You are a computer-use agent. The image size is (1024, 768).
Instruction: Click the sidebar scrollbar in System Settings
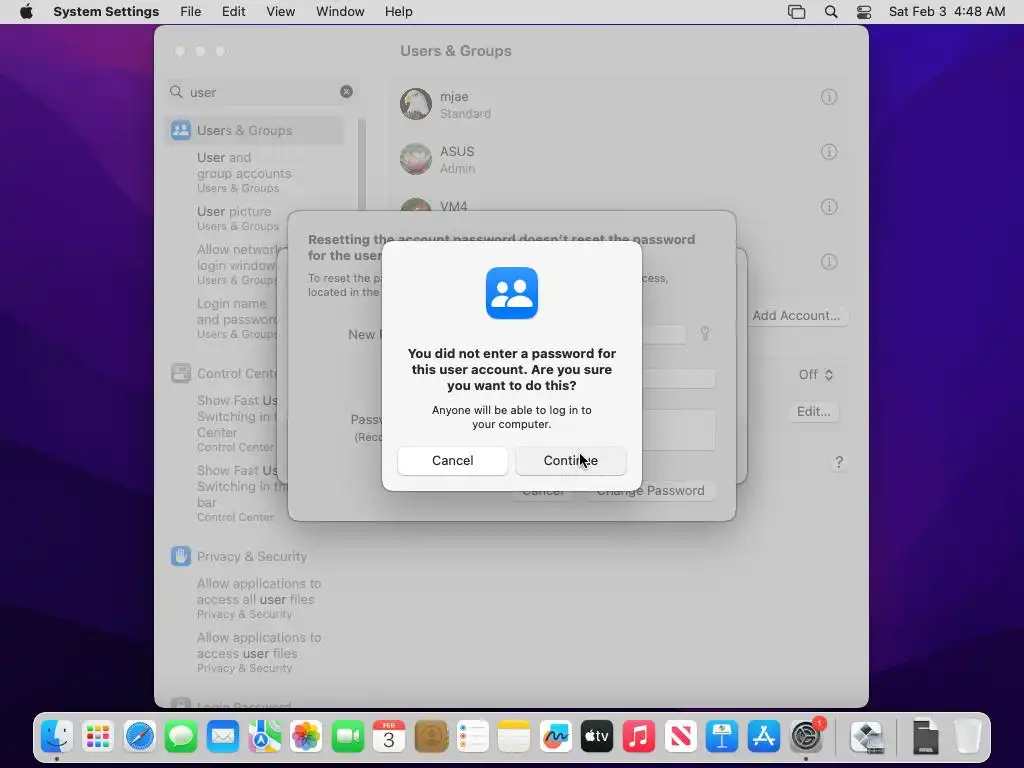[362, 163]
